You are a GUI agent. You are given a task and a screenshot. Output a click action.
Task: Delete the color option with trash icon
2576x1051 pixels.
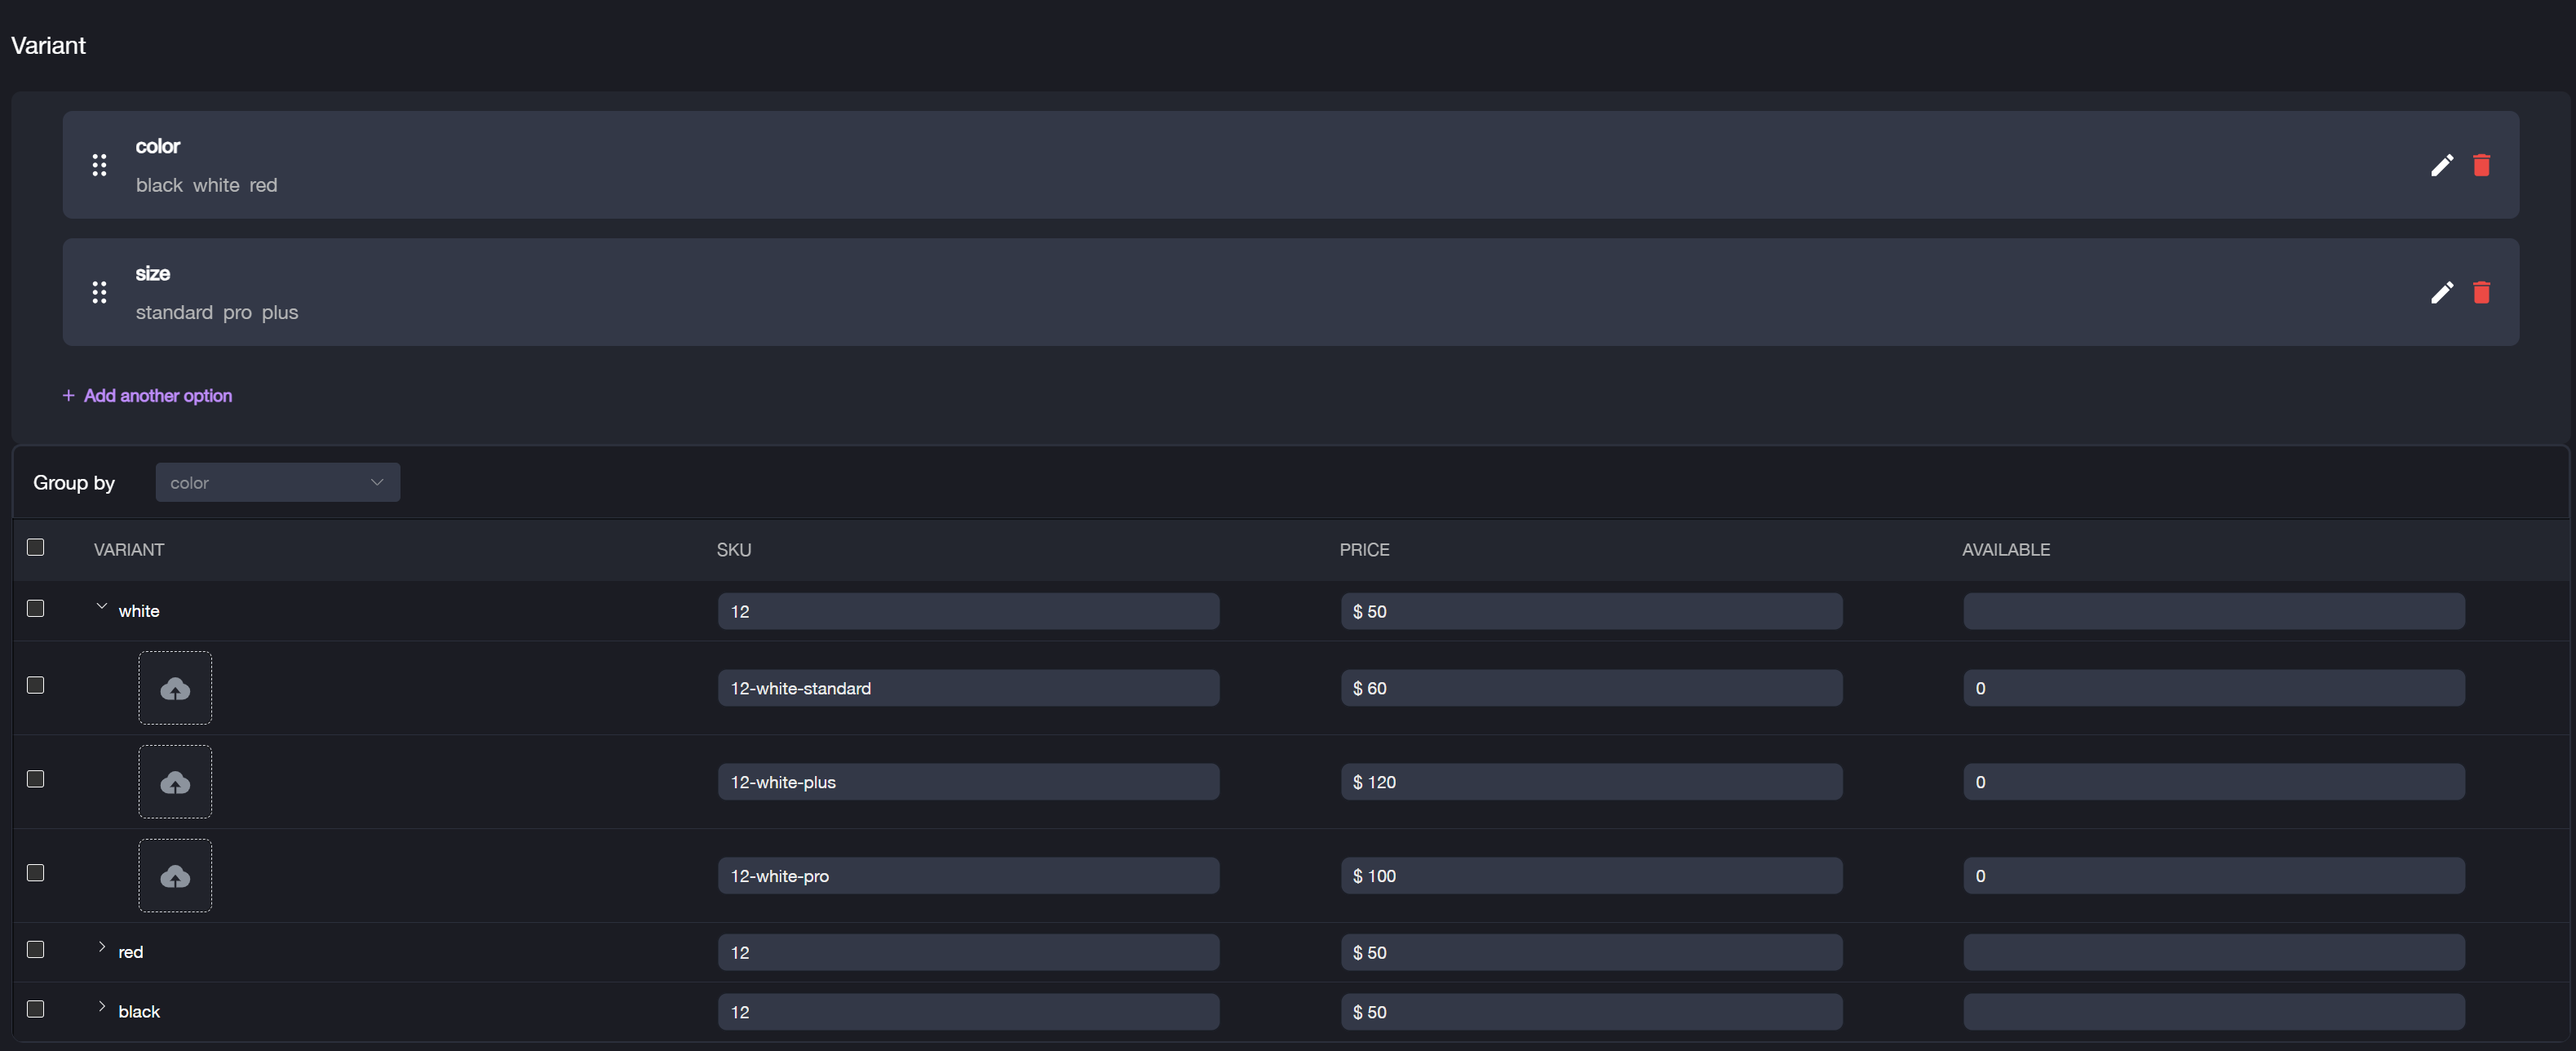click(2481, 165)
